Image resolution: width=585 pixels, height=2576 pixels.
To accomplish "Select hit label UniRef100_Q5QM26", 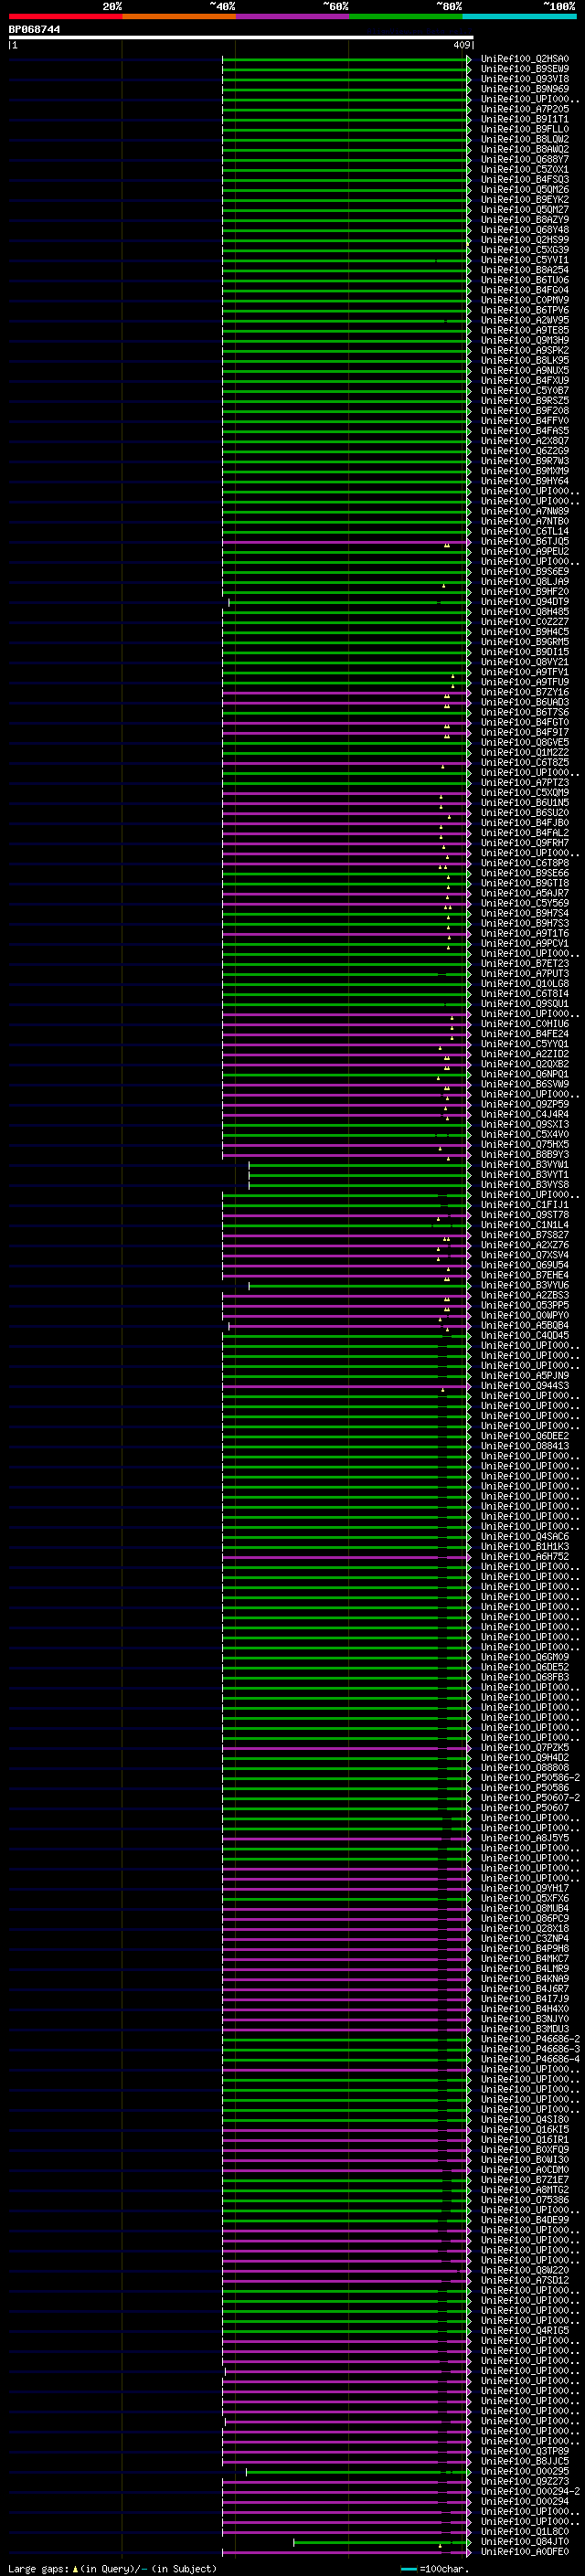I will (524, 189).
